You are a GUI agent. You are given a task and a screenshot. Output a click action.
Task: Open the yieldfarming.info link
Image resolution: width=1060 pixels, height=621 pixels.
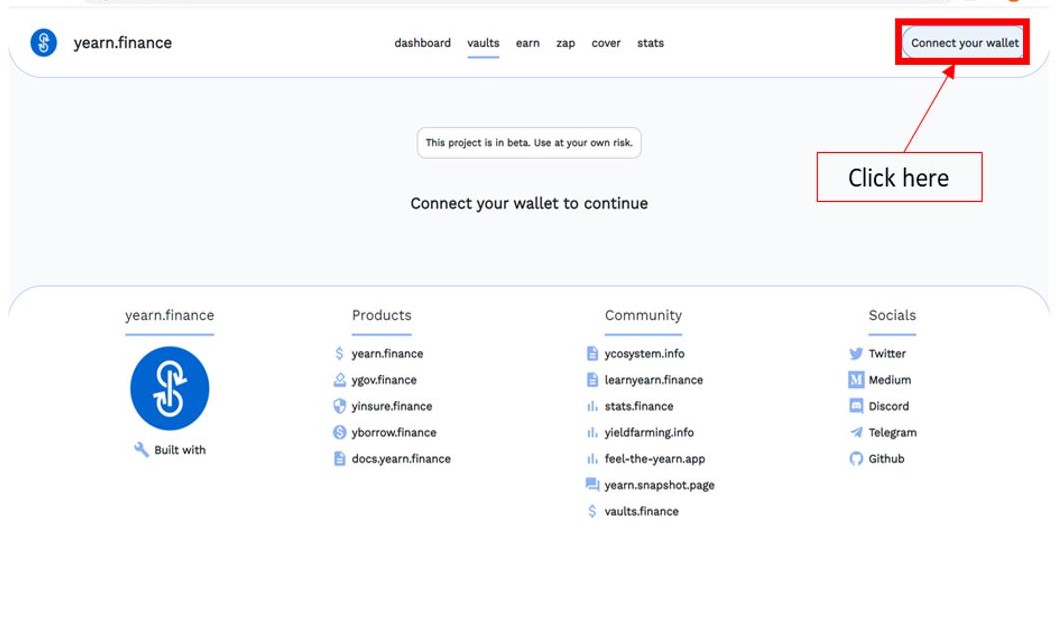[x=649, y=432]
